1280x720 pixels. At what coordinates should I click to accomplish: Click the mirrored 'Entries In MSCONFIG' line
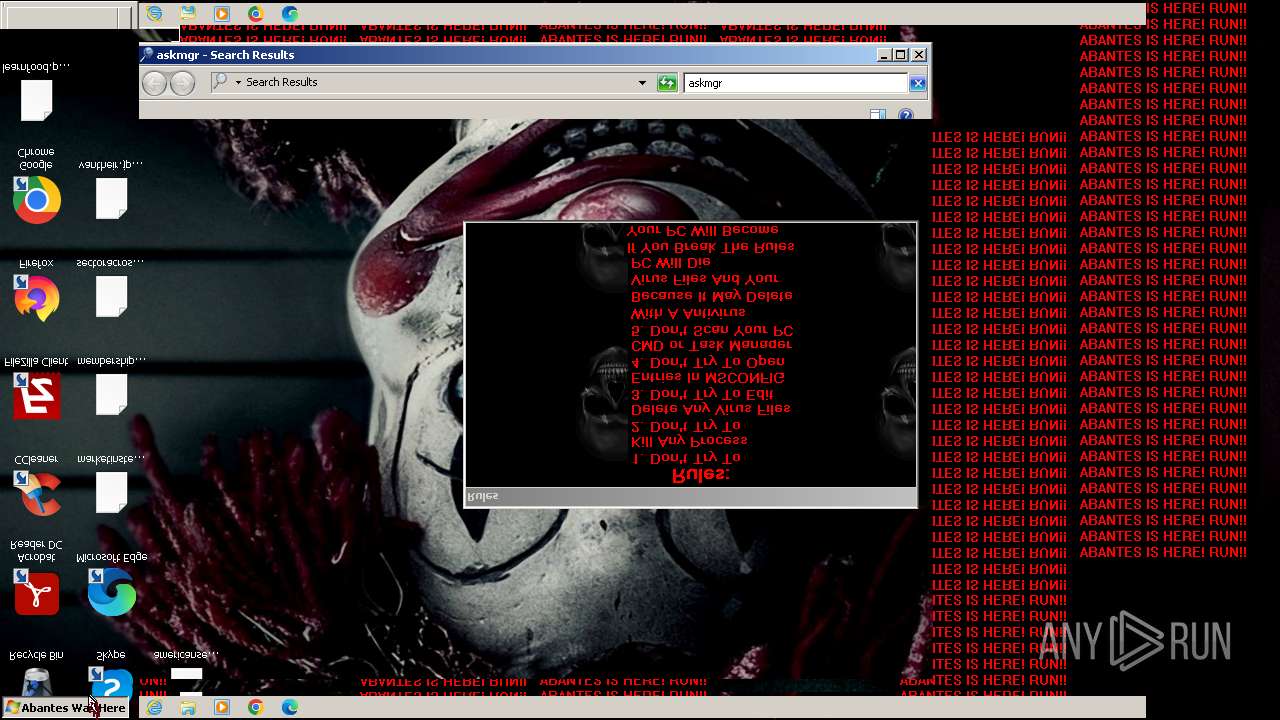(708, 378)
